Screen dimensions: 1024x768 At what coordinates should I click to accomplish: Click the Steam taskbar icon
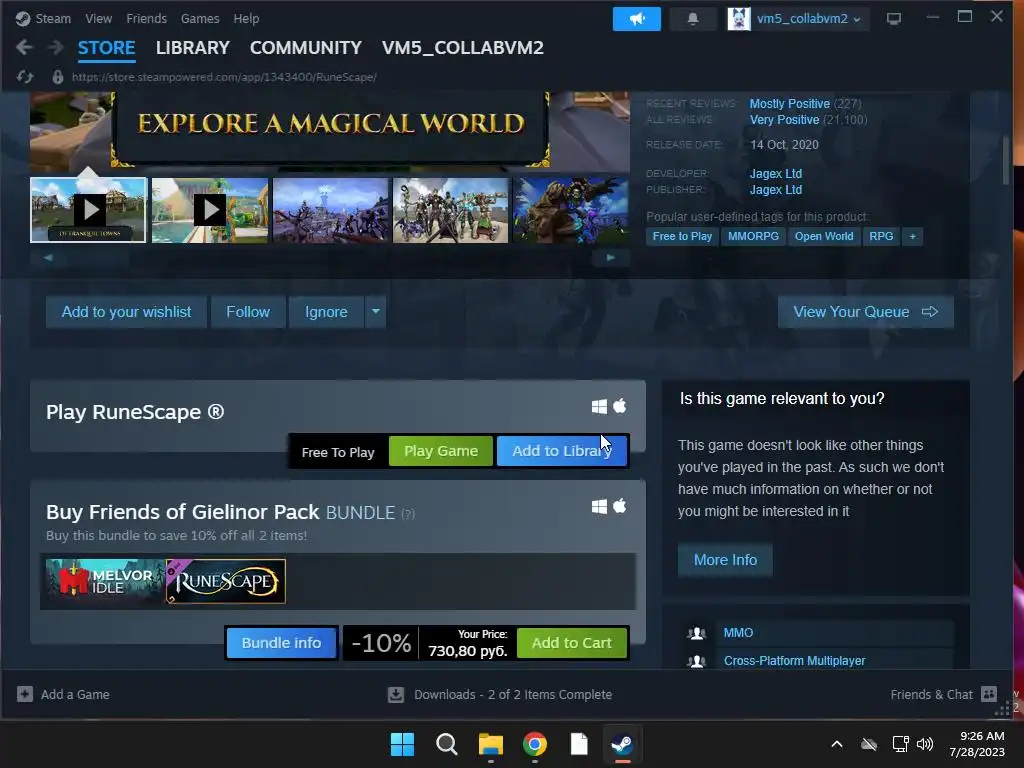click(x=622, y=744)
